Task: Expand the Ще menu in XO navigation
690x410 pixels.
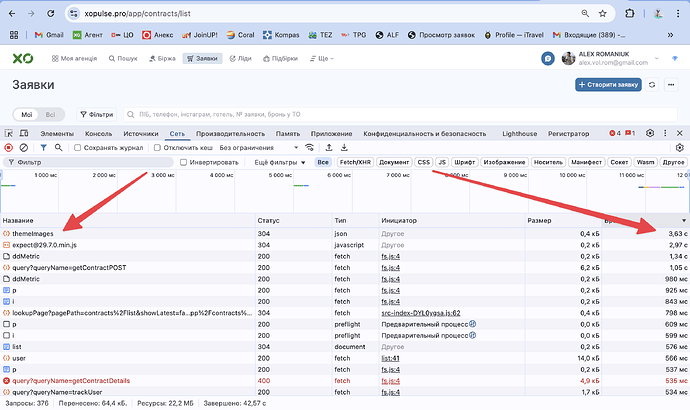Action: 322,59
